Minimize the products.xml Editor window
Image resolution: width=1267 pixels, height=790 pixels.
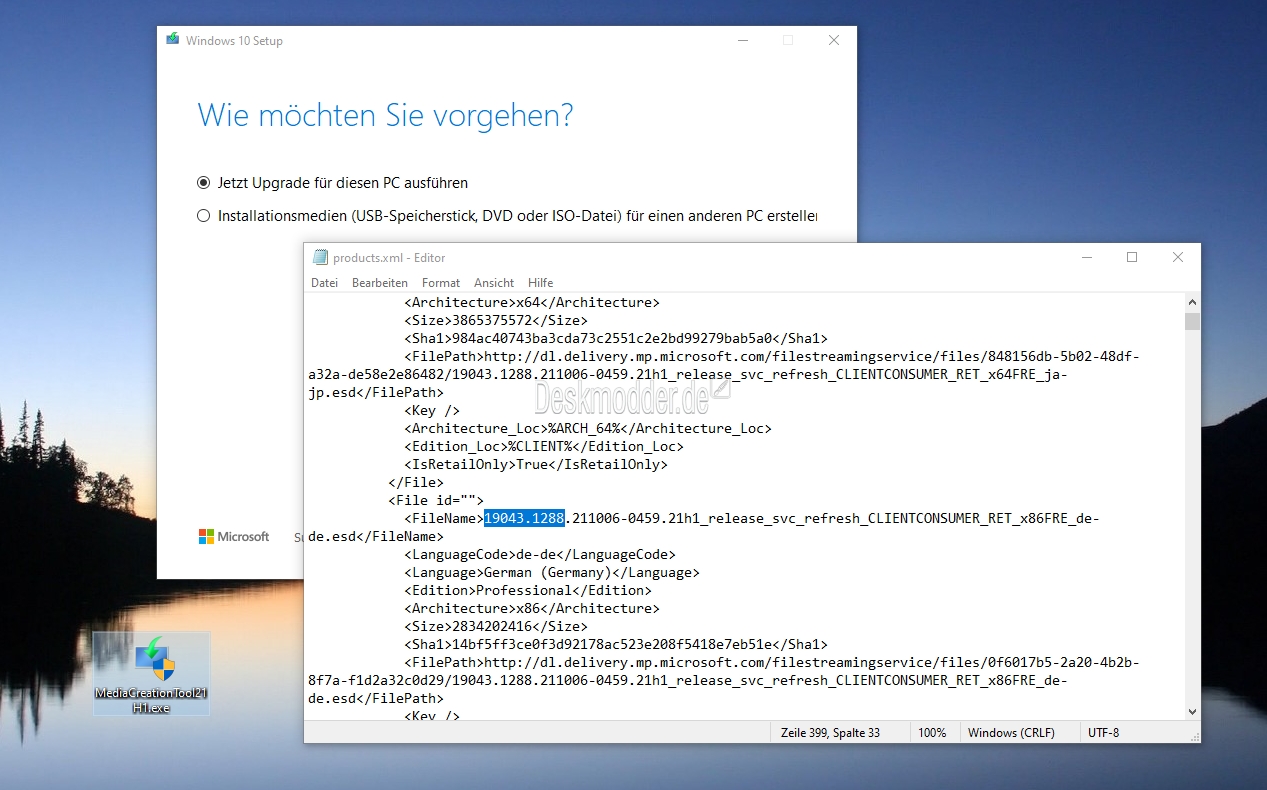[x=1086, y=257]
